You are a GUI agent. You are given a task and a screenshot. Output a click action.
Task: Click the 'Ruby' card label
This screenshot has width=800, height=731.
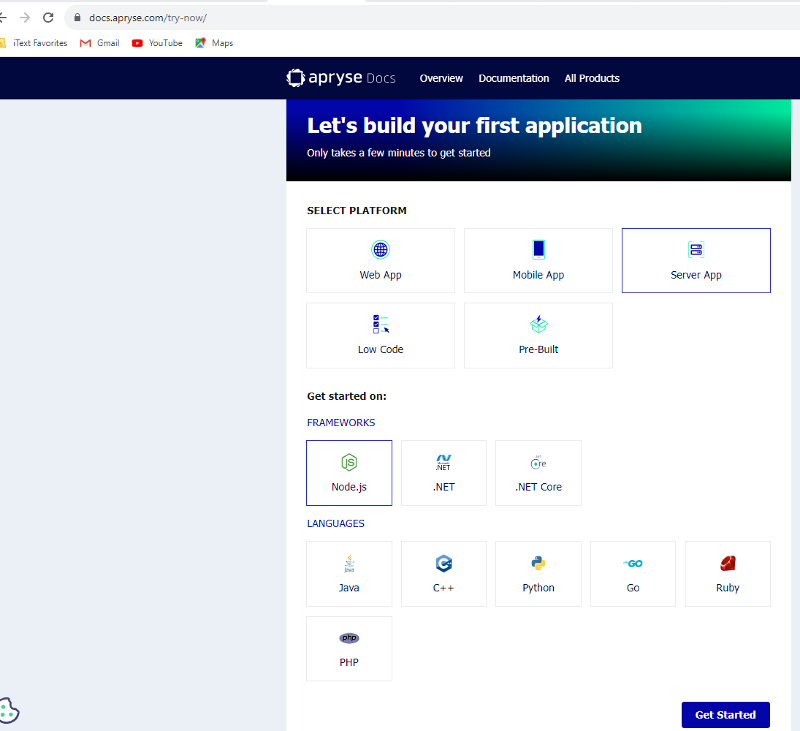728,588
